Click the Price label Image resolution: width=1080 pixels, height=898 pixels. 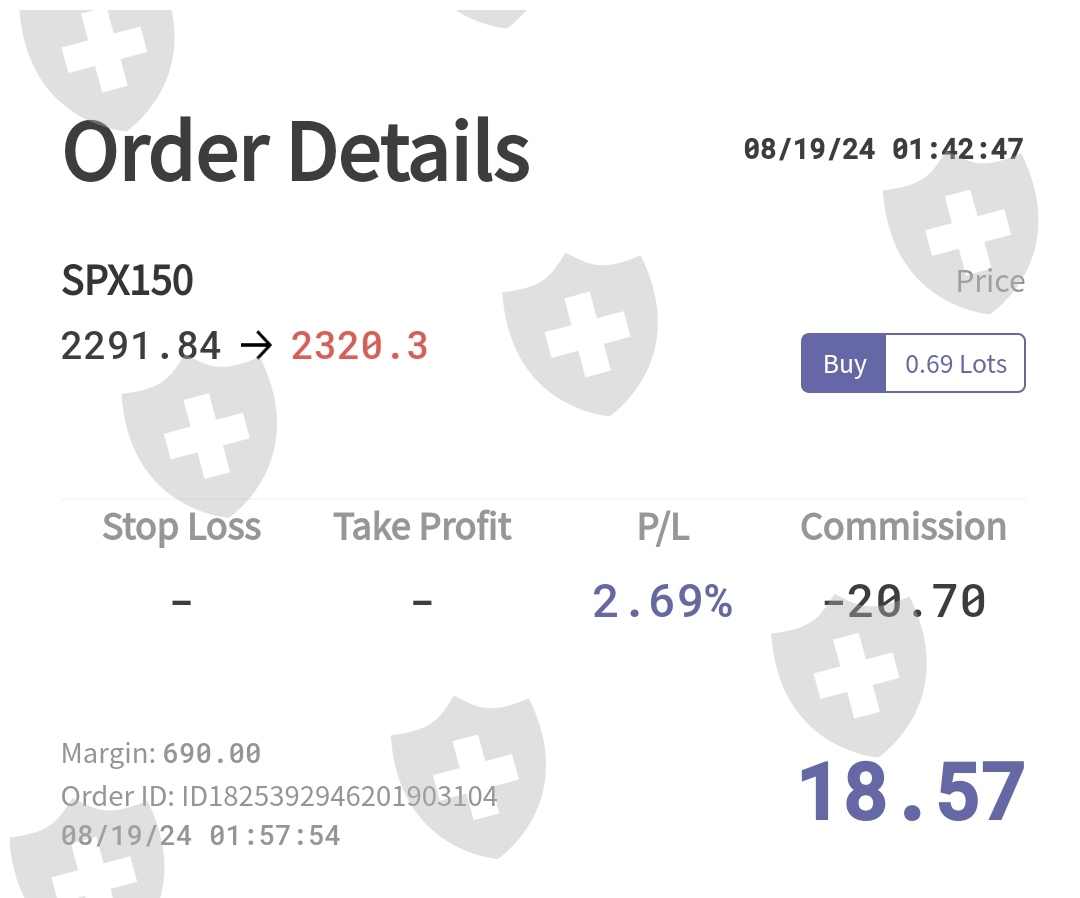[990, 282]
